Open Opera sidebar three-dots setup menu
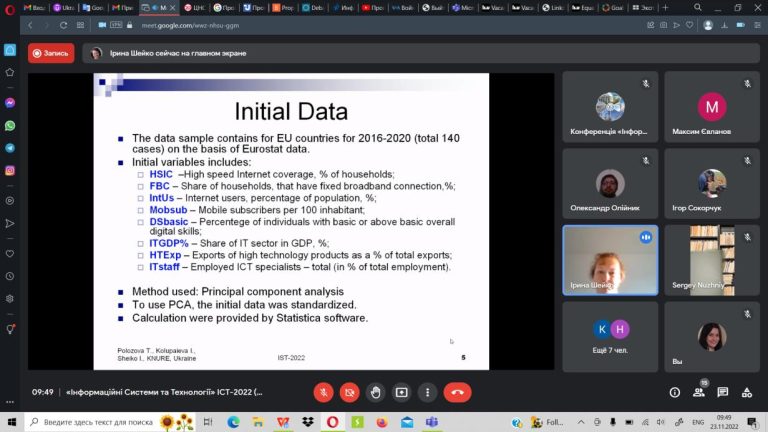The width and height of the screenshot is (768, 432). (x=10, y=402)
